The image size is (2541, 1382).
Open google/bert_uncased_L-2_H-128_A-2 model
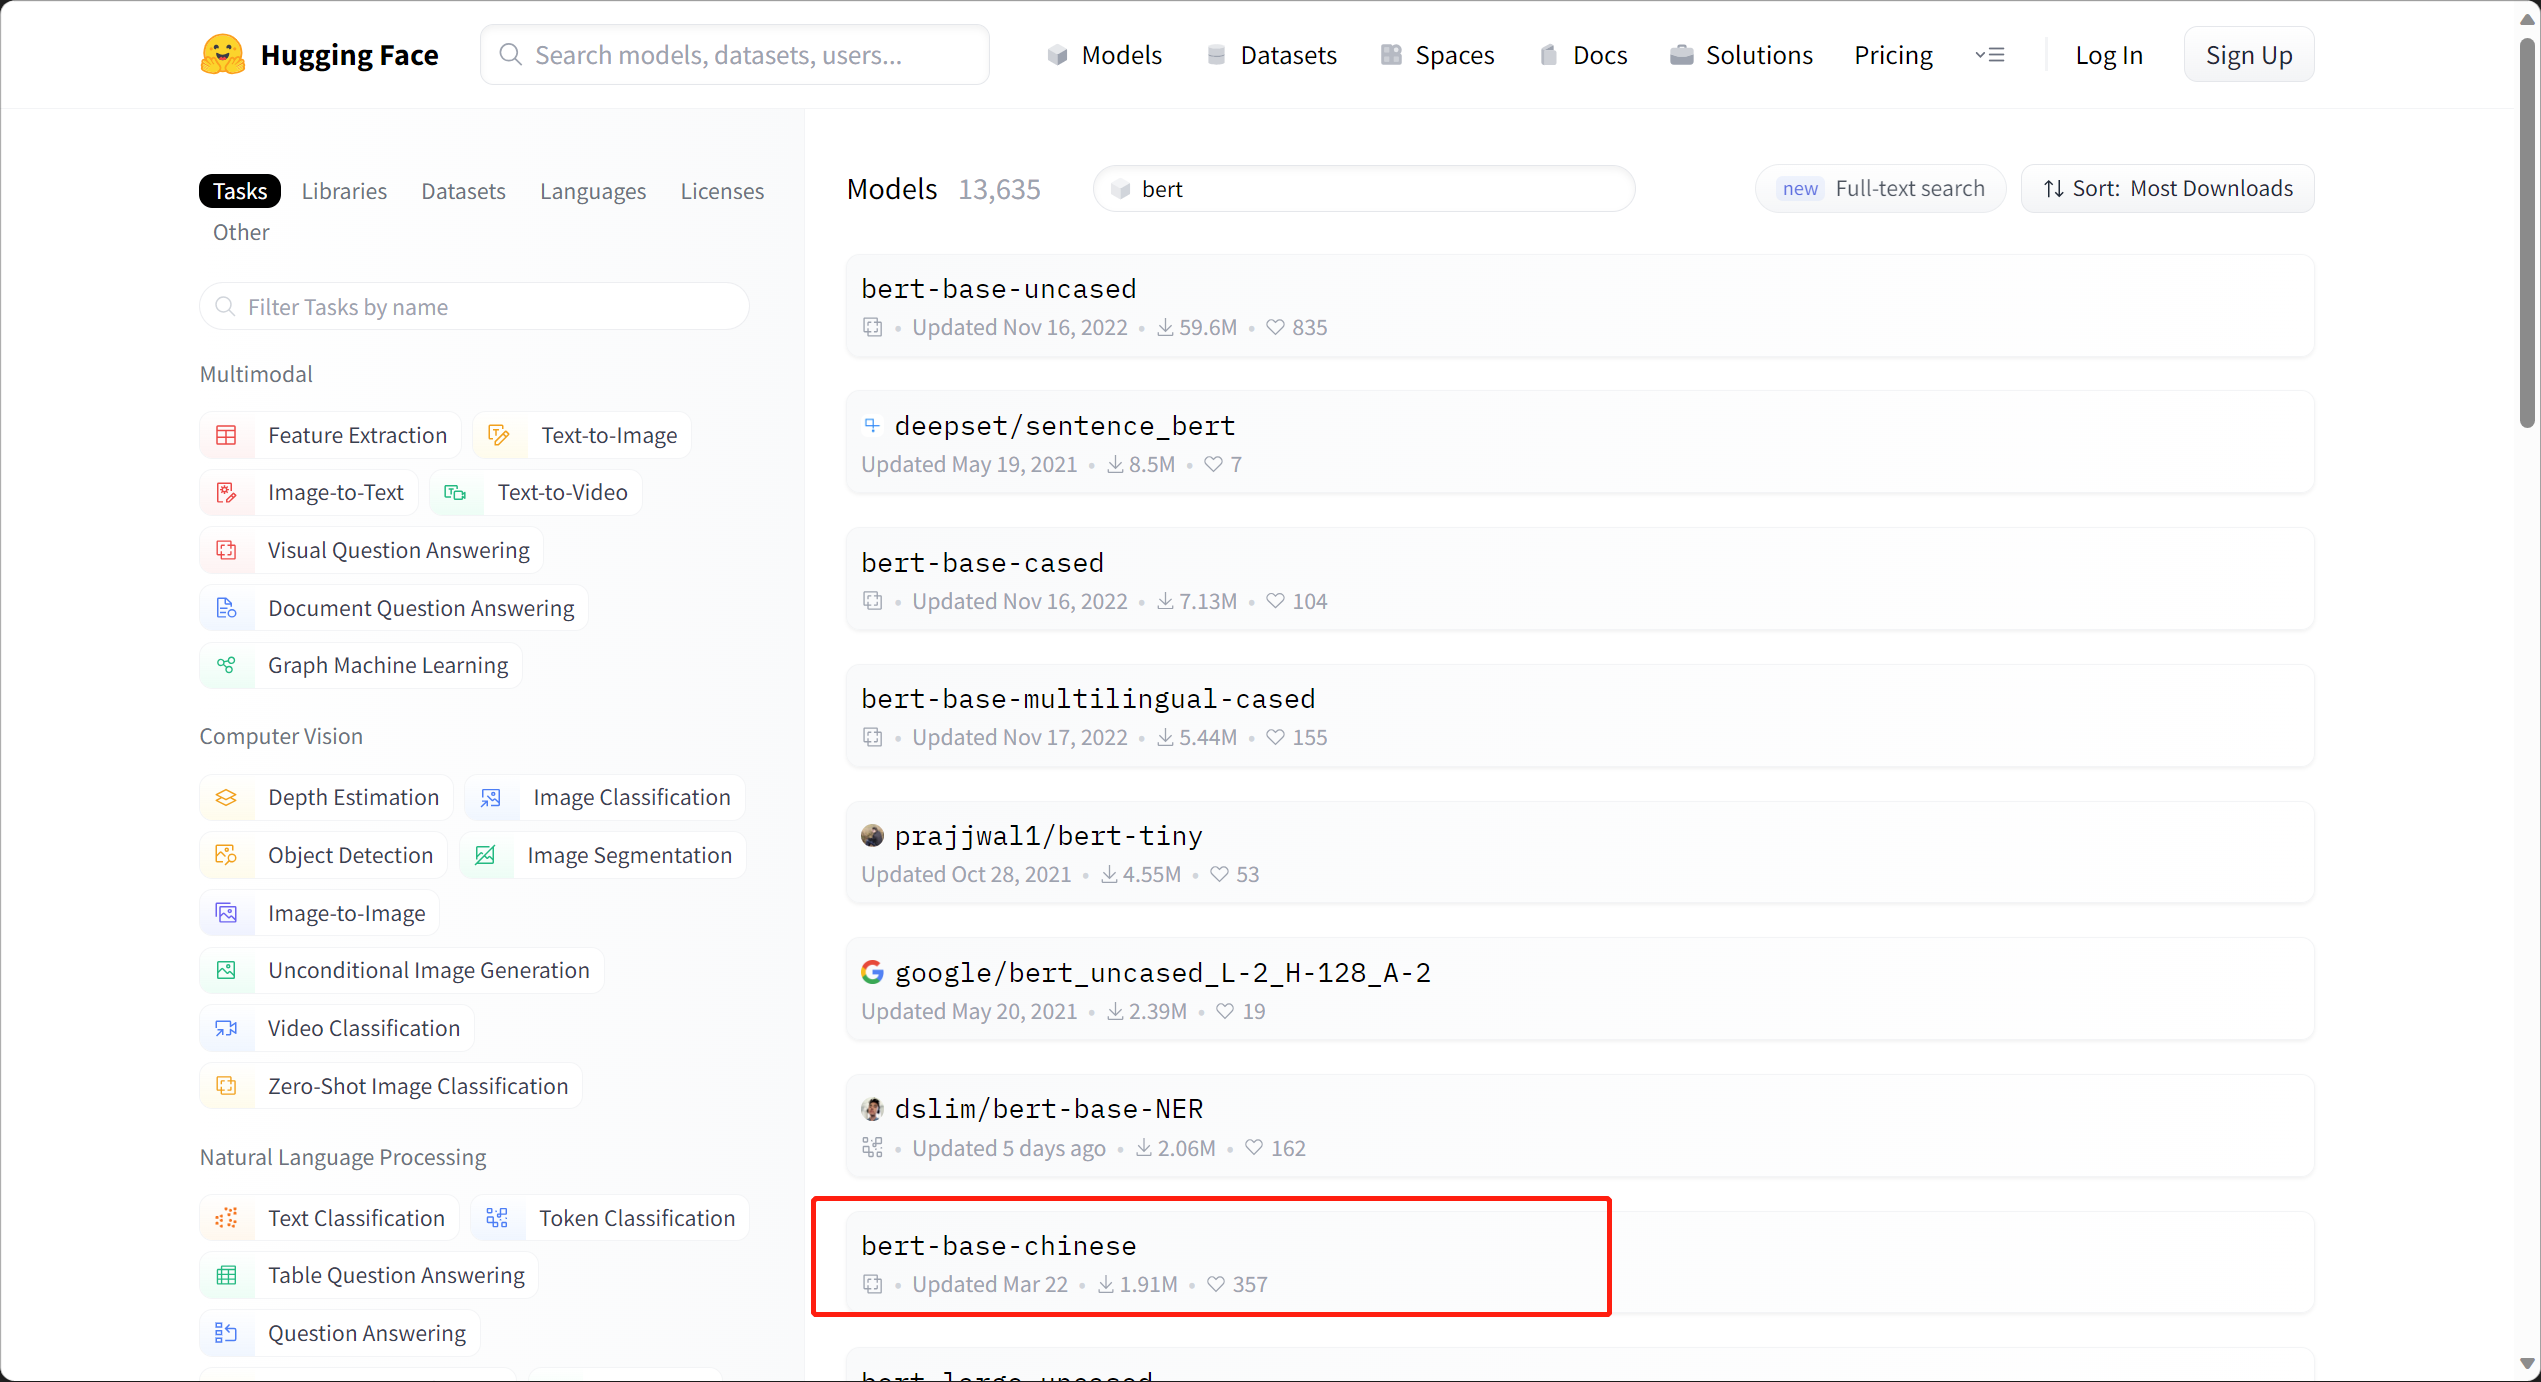click(x=1580, y=990)
